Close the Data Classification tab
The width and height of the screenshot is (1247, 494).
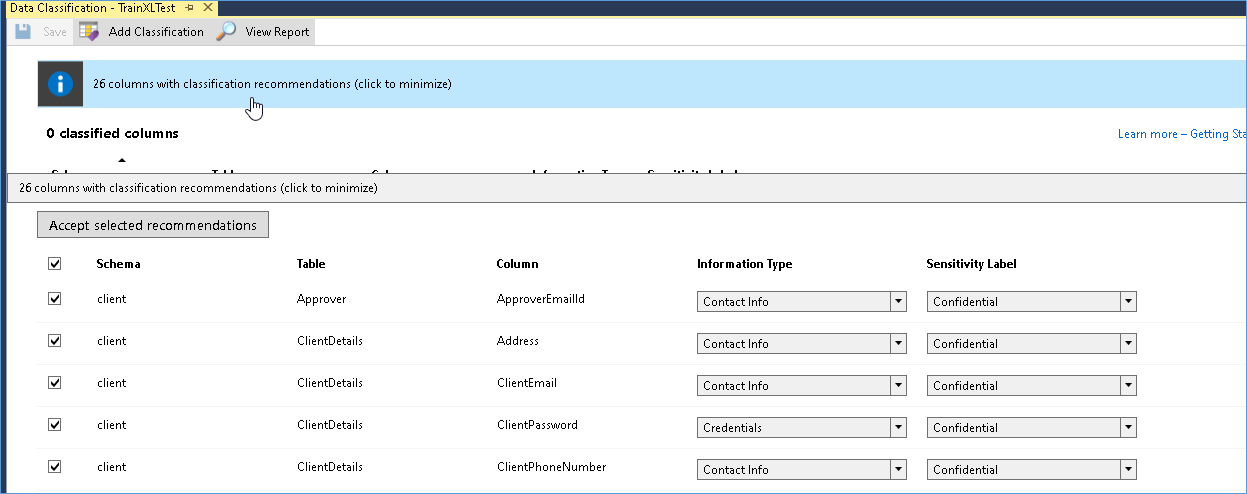click(x=208, y=7)
